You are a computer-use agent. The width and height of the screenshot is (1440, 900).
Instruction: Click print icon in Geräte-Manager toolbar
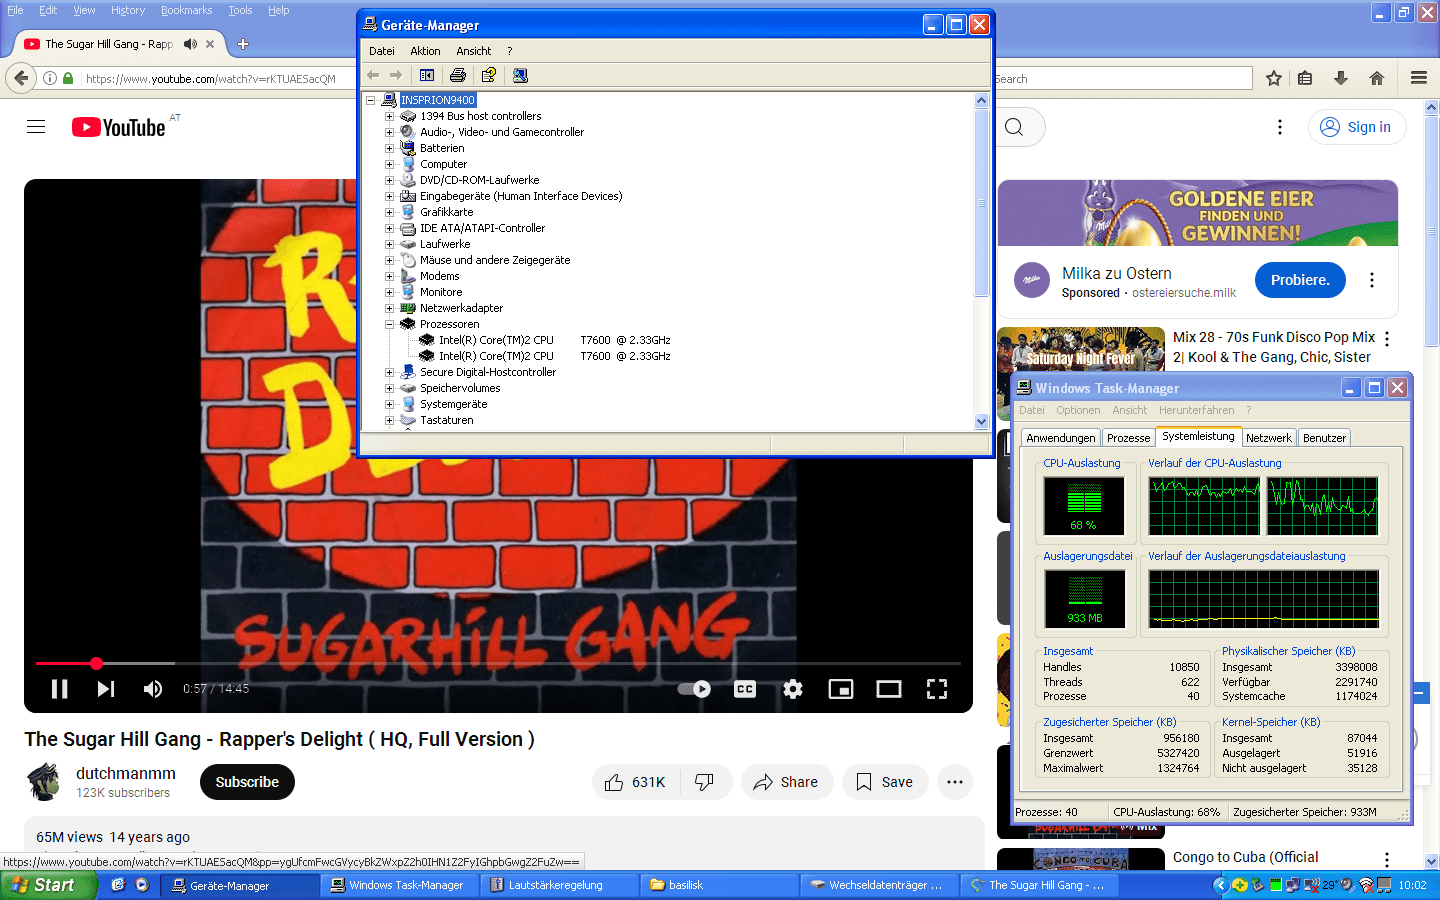[458, 75]
